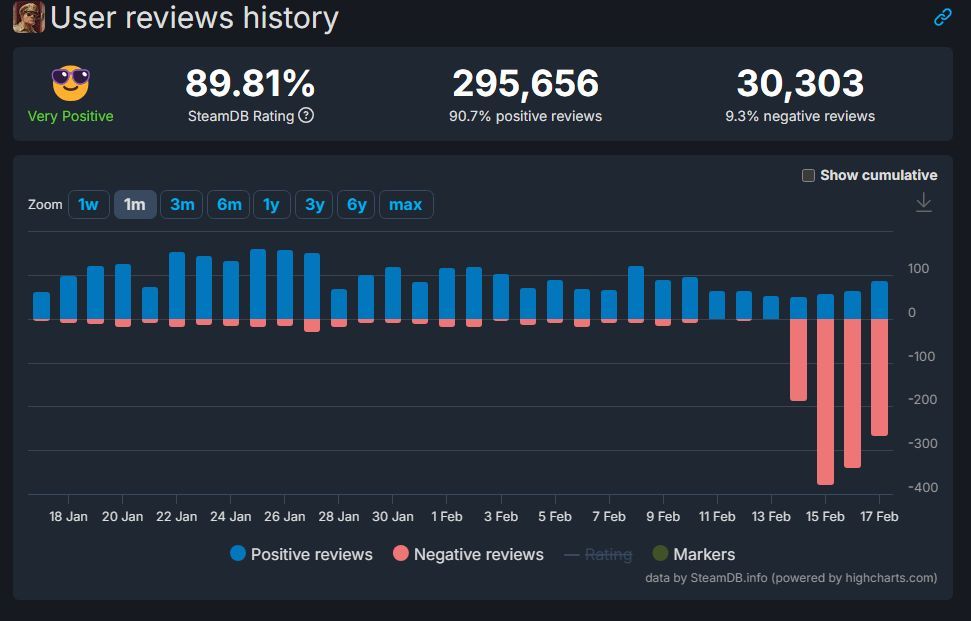This screenshot has height=621, width=971.
Task: Toggle the Markers legend item
Action: pos(693,554)
